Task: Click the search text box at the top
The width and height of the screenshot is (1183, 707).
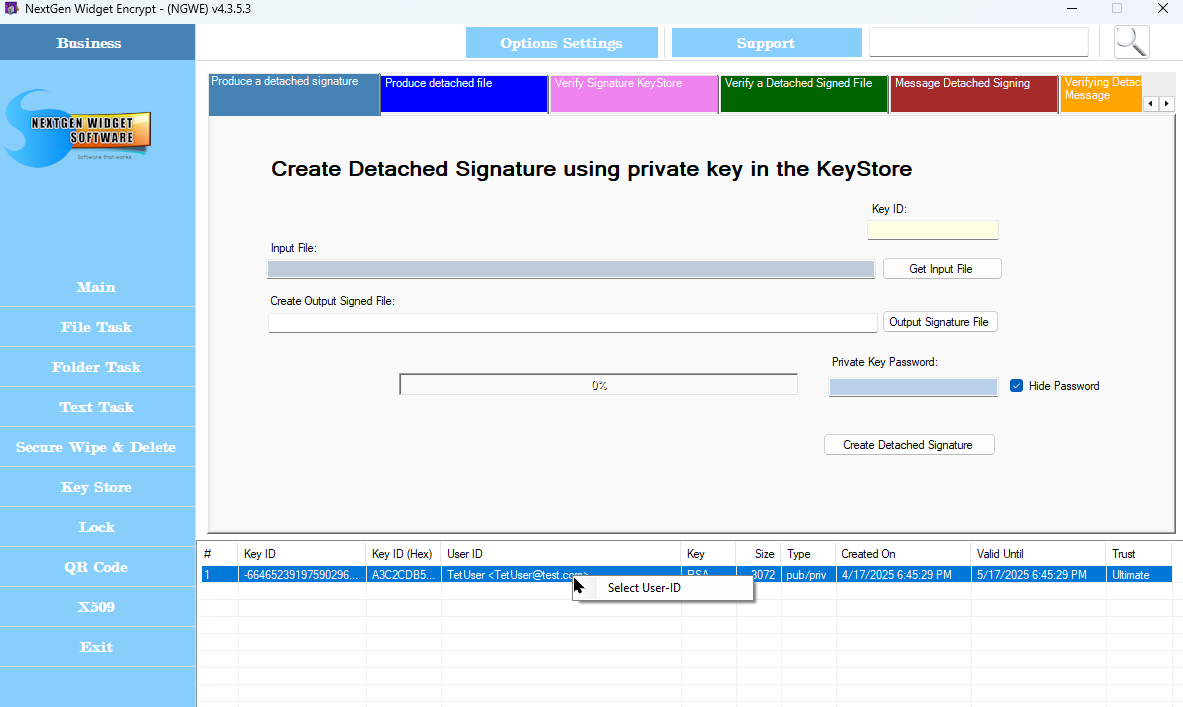Action: 979,42
